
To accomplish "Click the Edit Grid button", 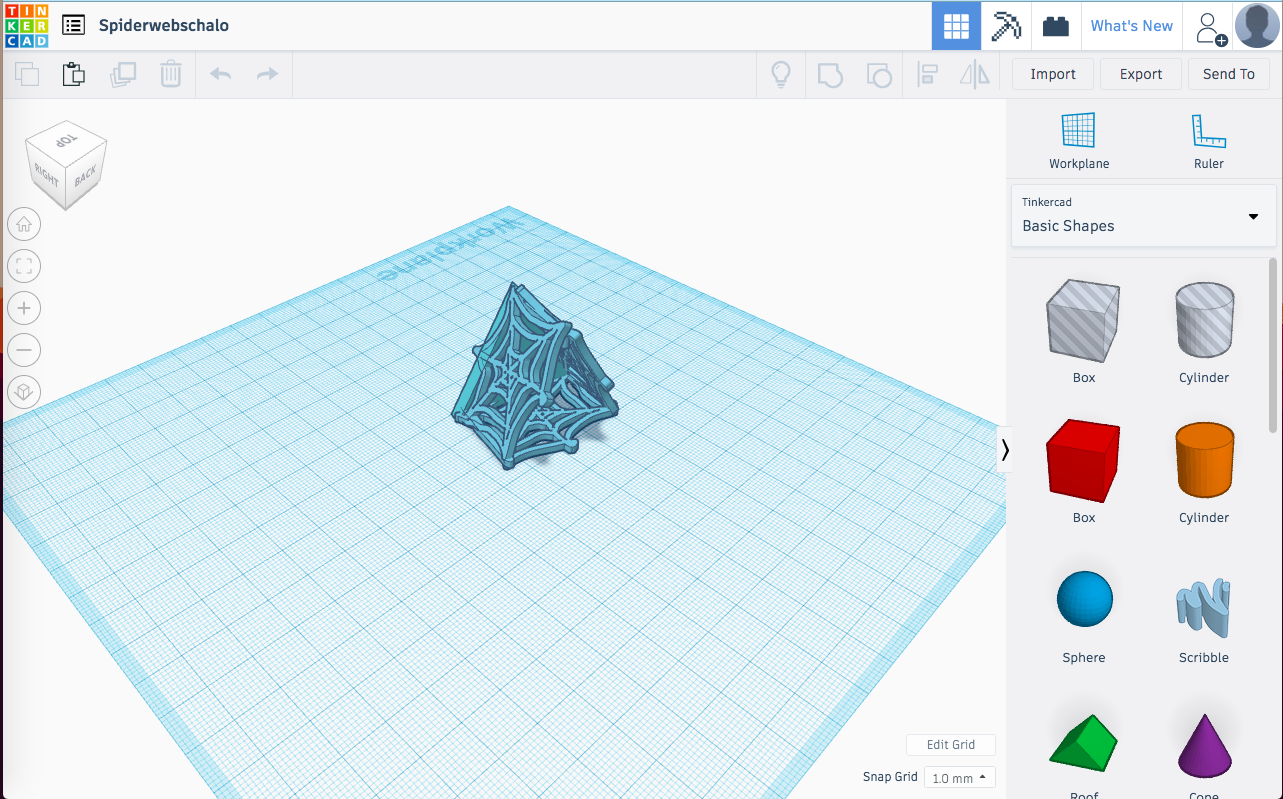I will pyautogui.click(x=950, y=745).
